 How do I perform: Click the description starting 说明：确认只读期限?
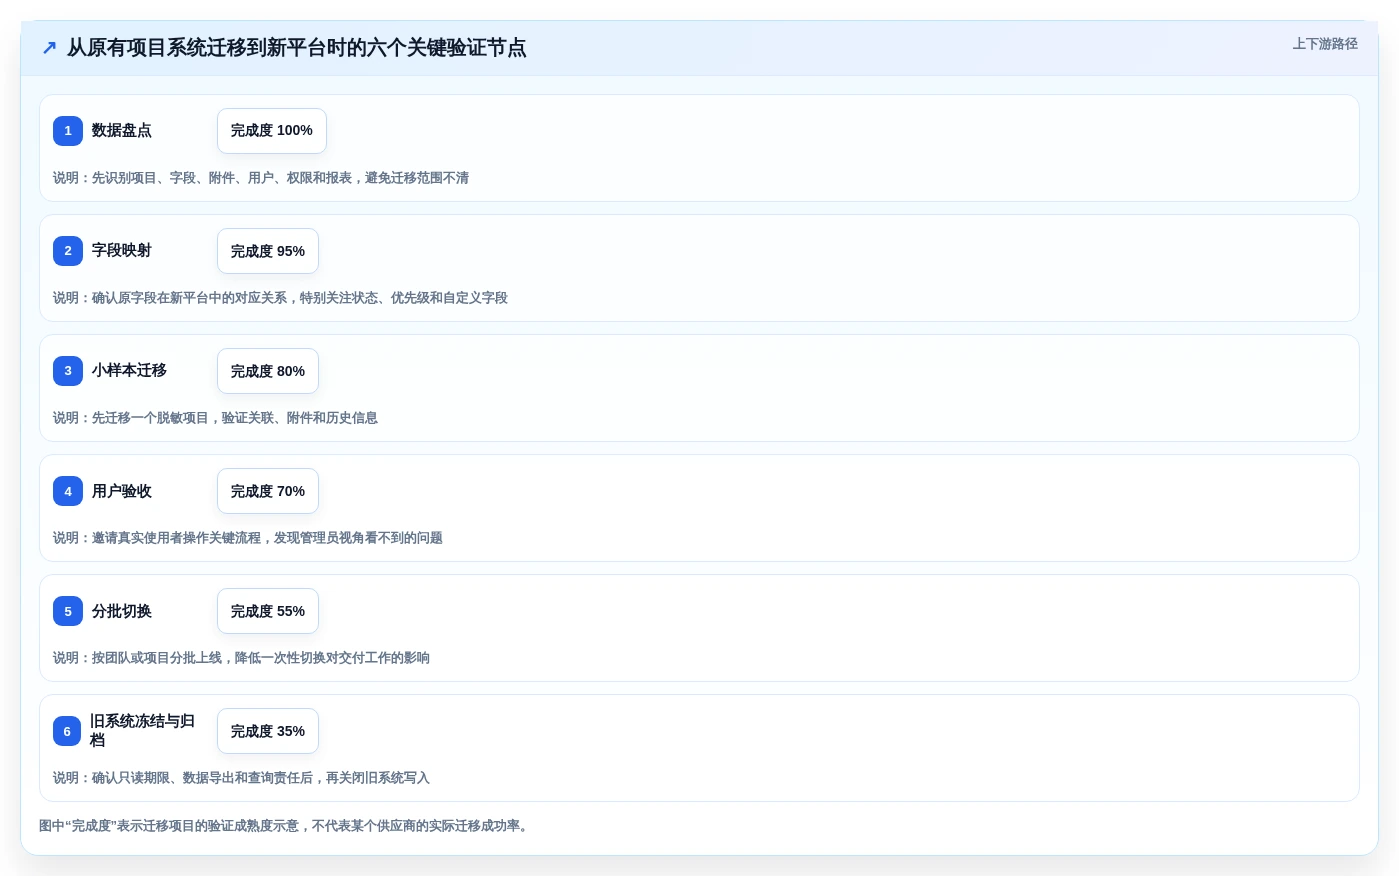point(241,778)
